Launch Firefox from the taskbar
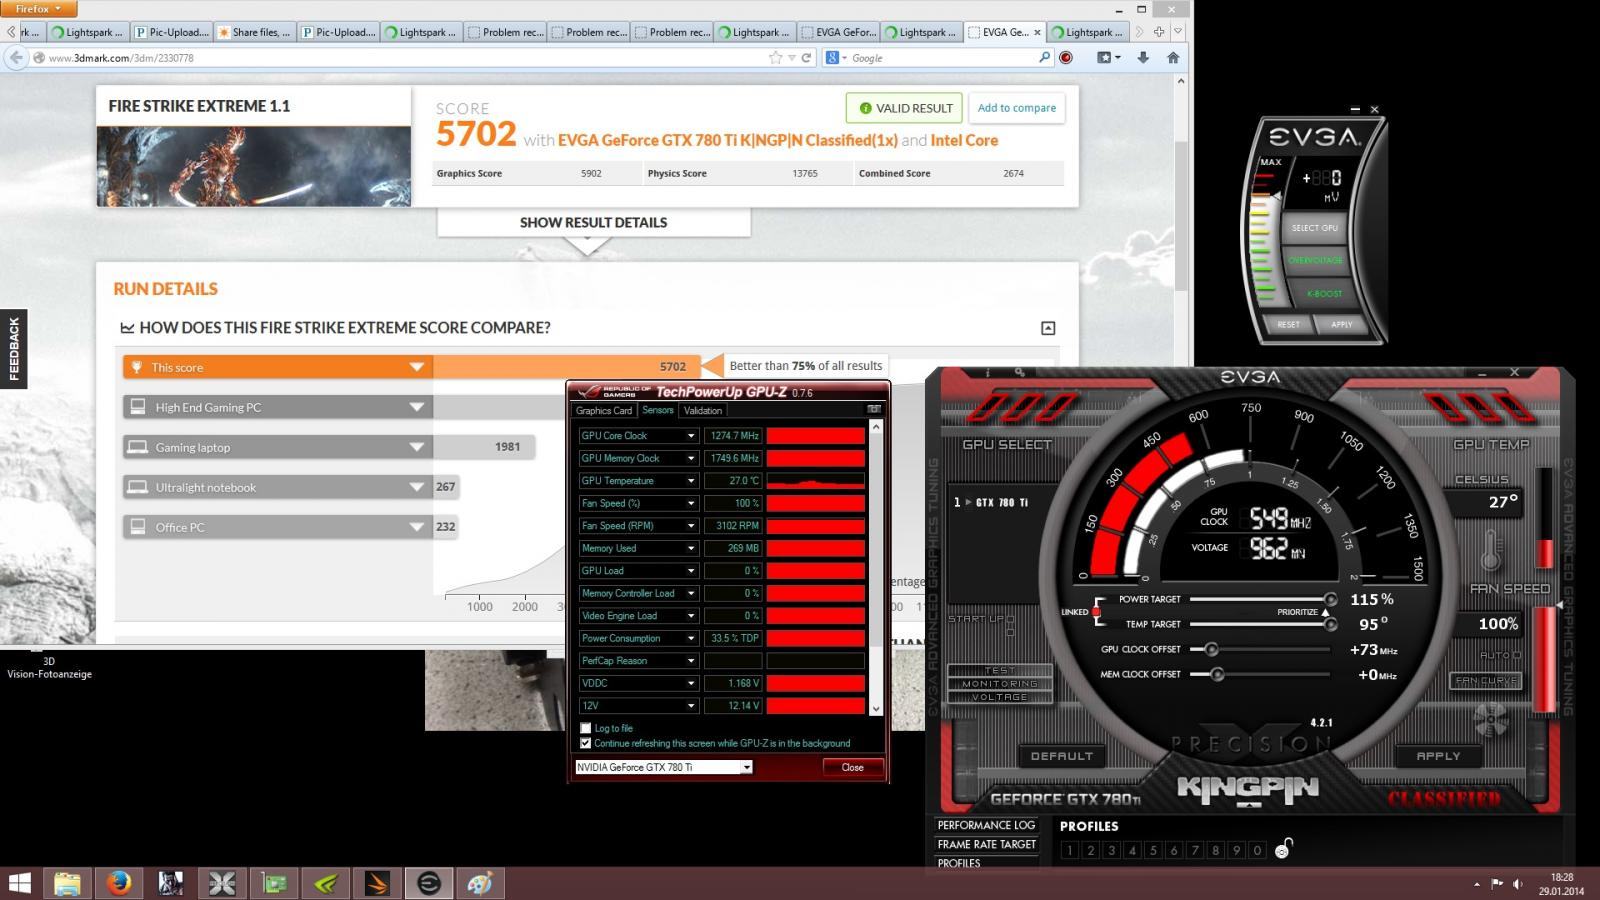This screenshot has height=900, width=1600. (x=119, y=883)
